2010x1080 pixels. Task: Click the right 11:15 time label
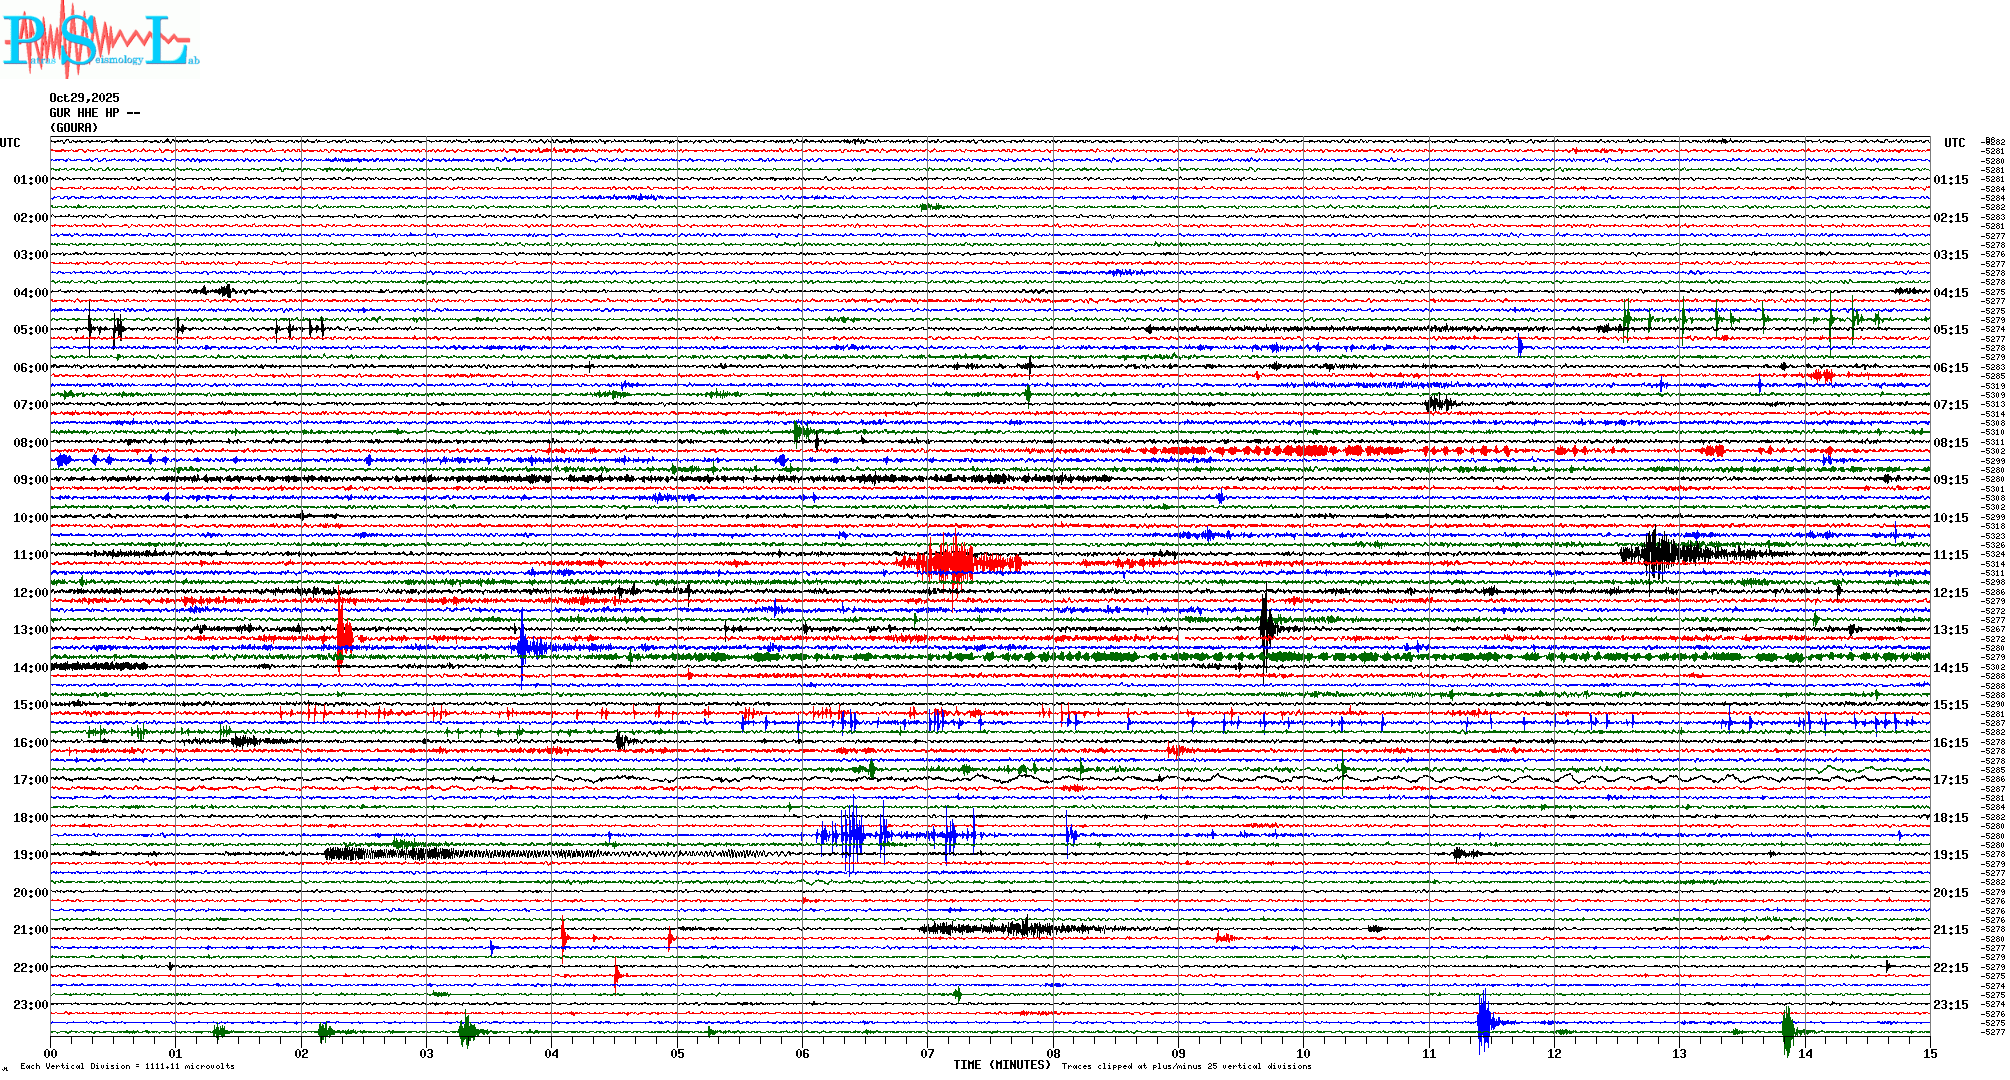1950,555
